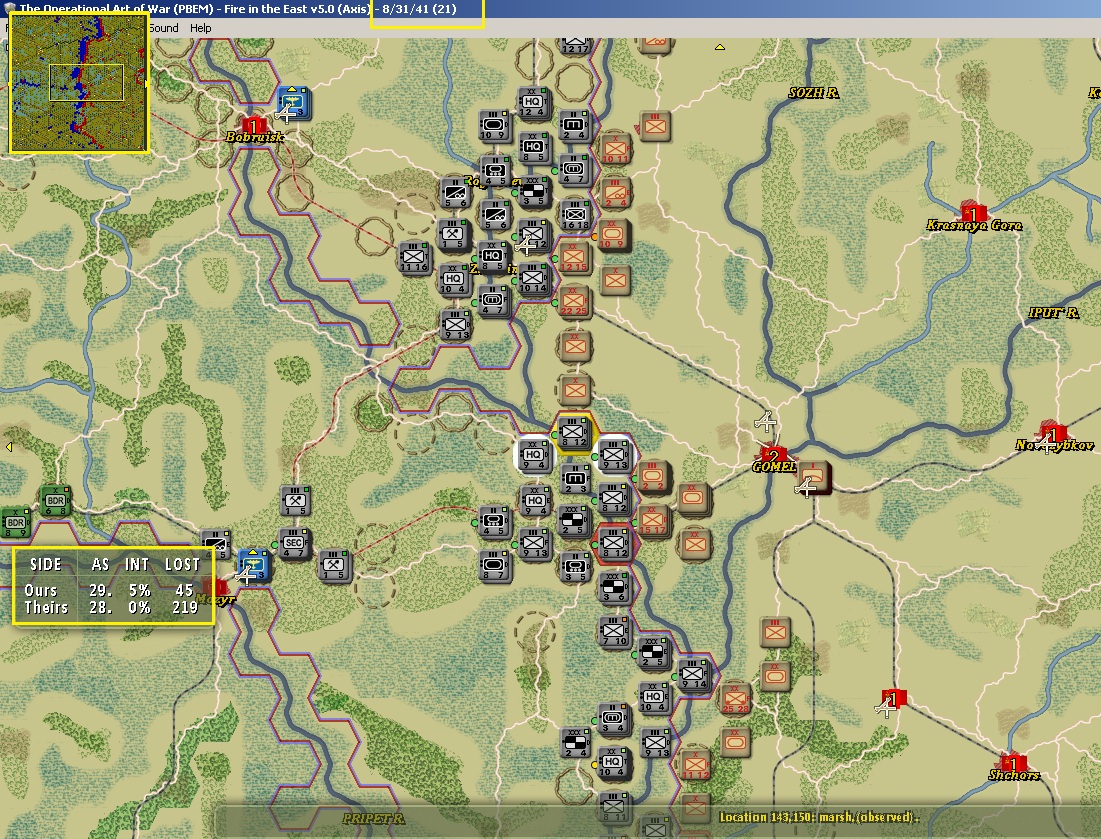The height and width of the screenshot is (839, 1101).
Task: Select the white-highlighted HQ 9-4 unit
Action: (534, 454)
